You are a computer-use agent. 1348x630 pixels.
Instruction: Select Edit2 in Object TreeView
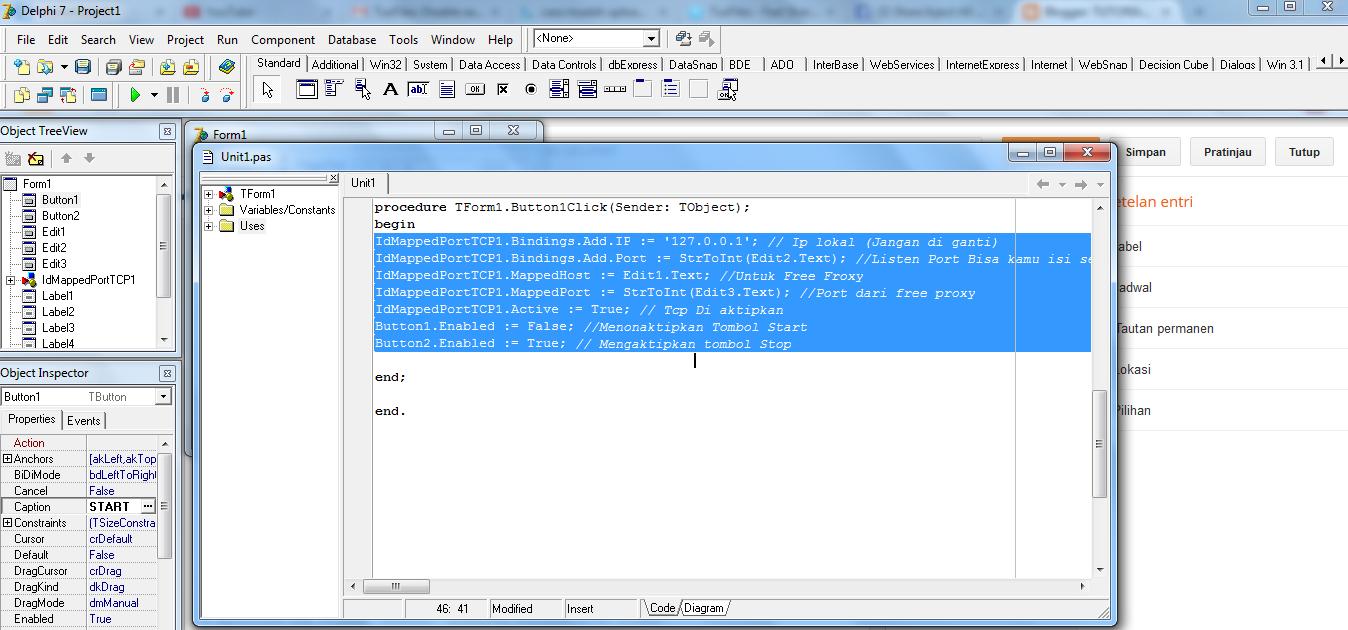(x=54, y=248)
